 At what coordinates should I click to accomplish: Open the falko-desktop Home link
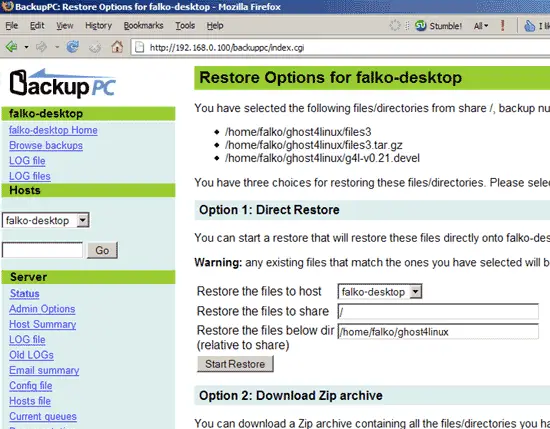[53, 130]
